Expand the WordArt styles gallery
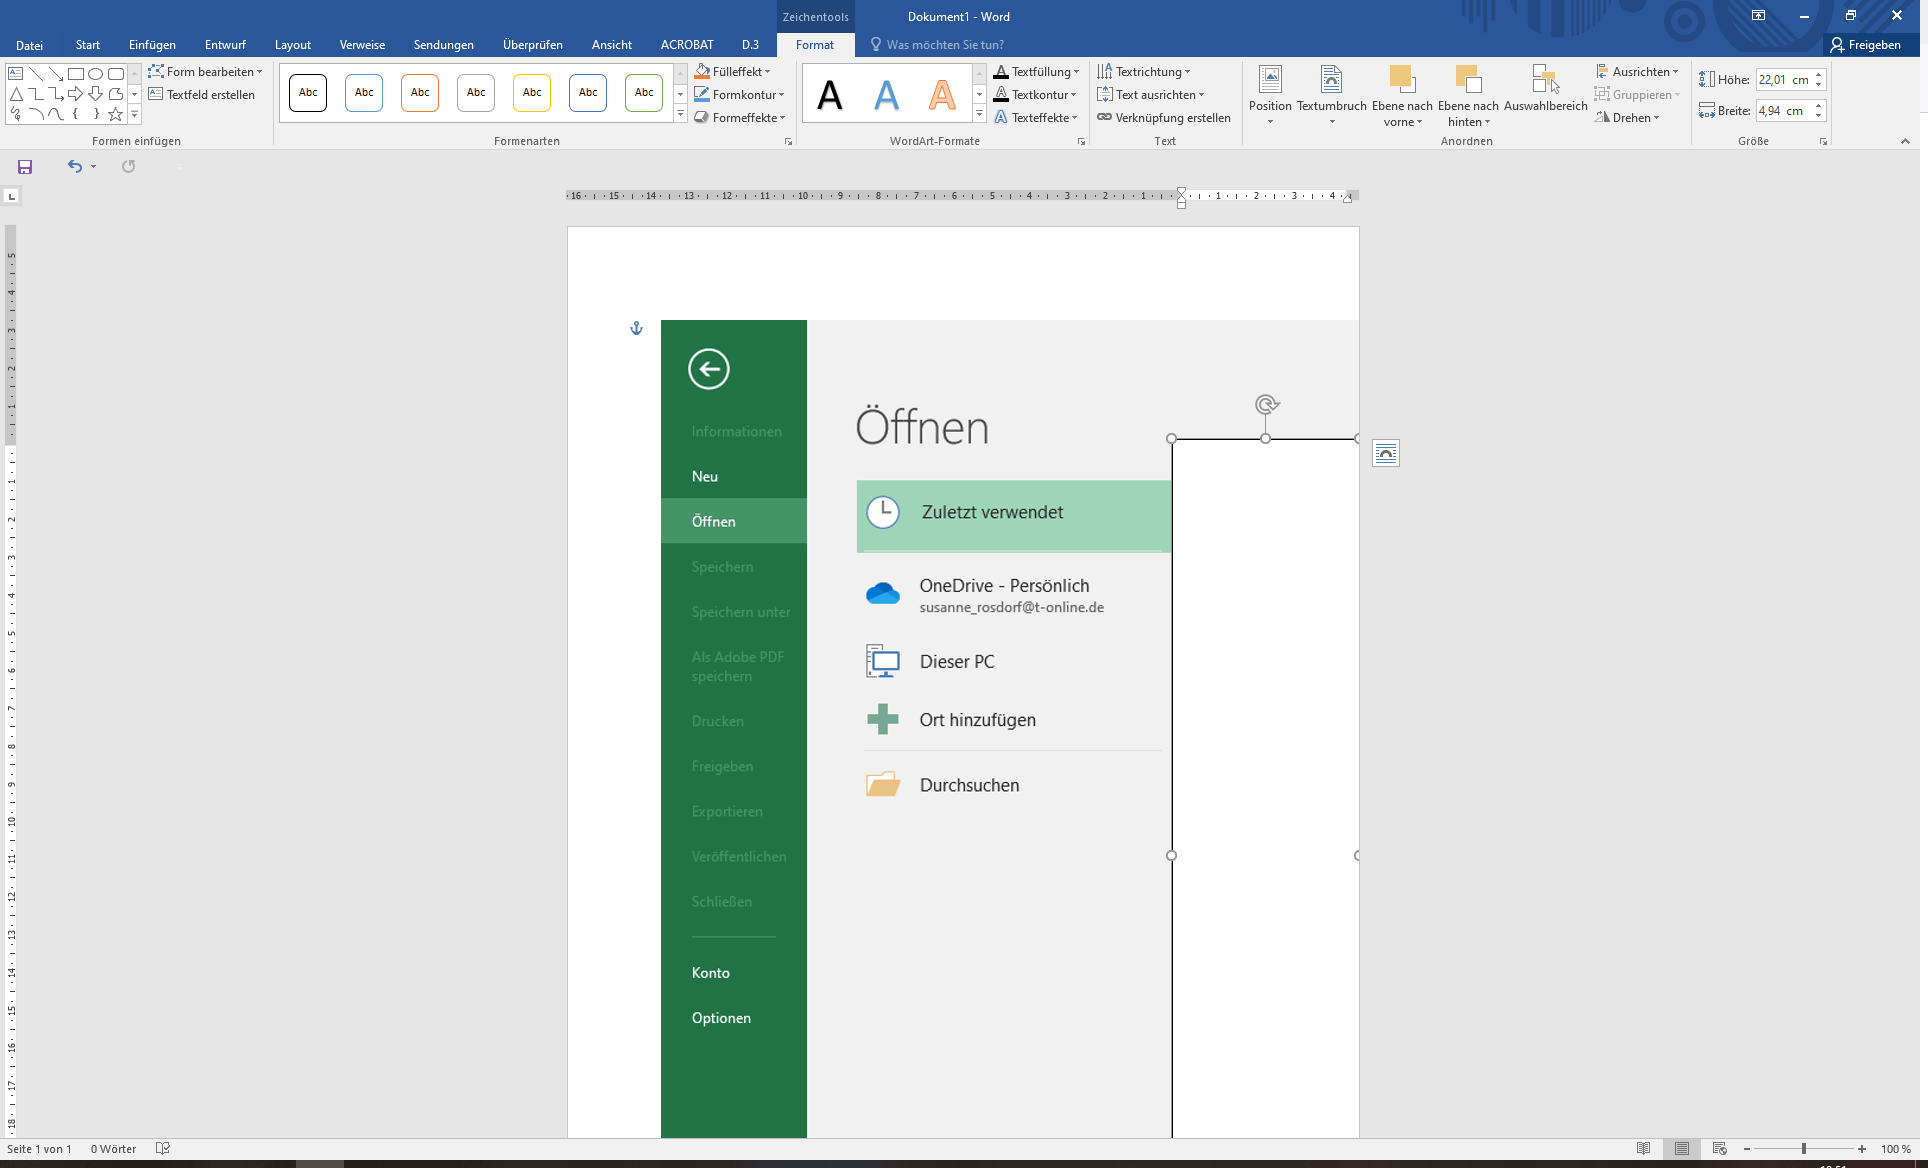 980,115
